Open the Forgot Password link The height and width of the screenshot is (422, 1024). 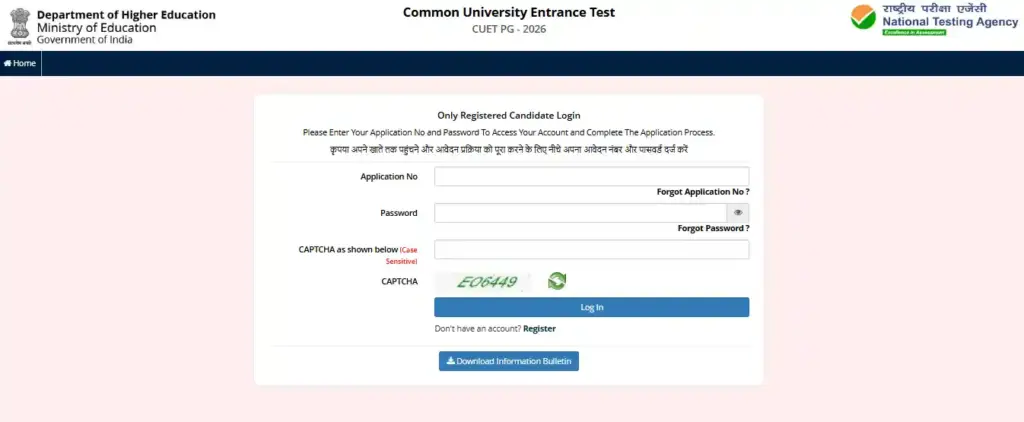[713, 228]
